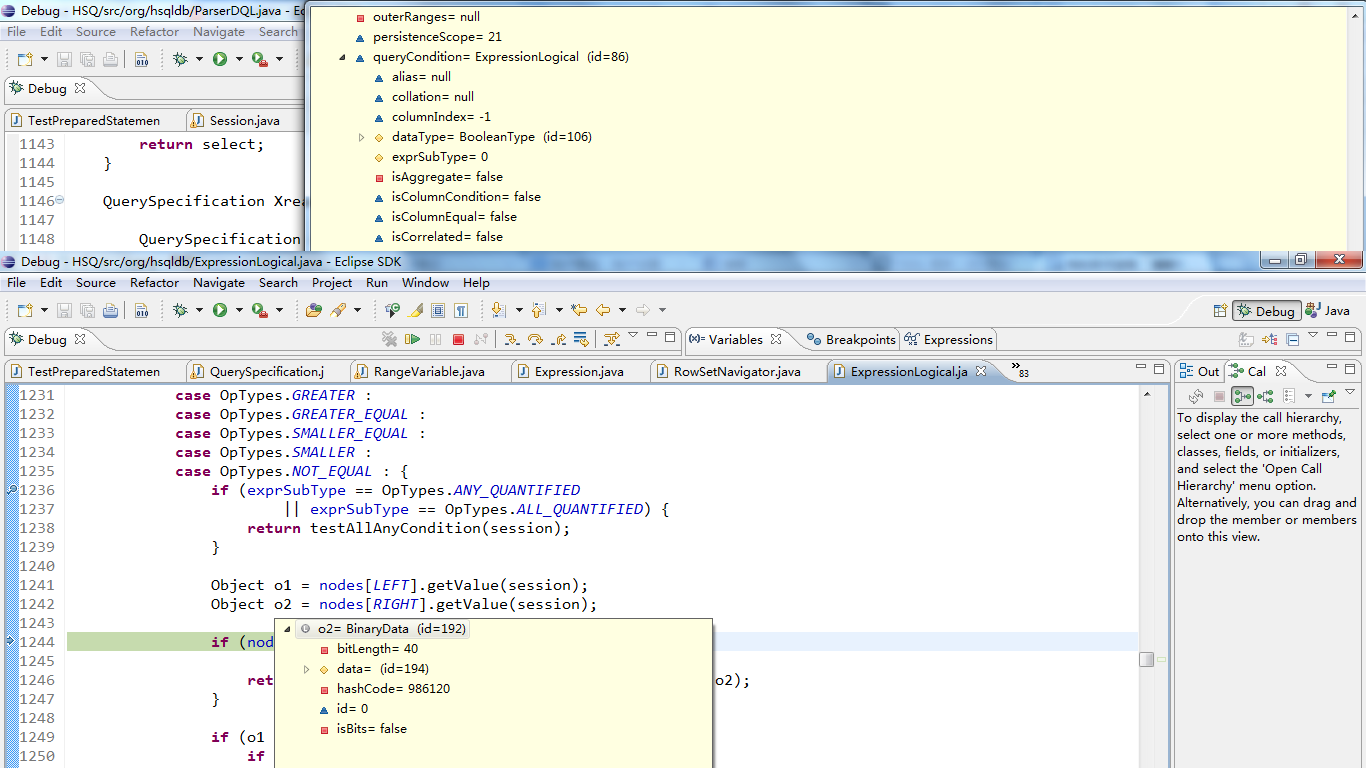
Task: Click the Open Type icon in main toolbar
Action: (314, 310)
